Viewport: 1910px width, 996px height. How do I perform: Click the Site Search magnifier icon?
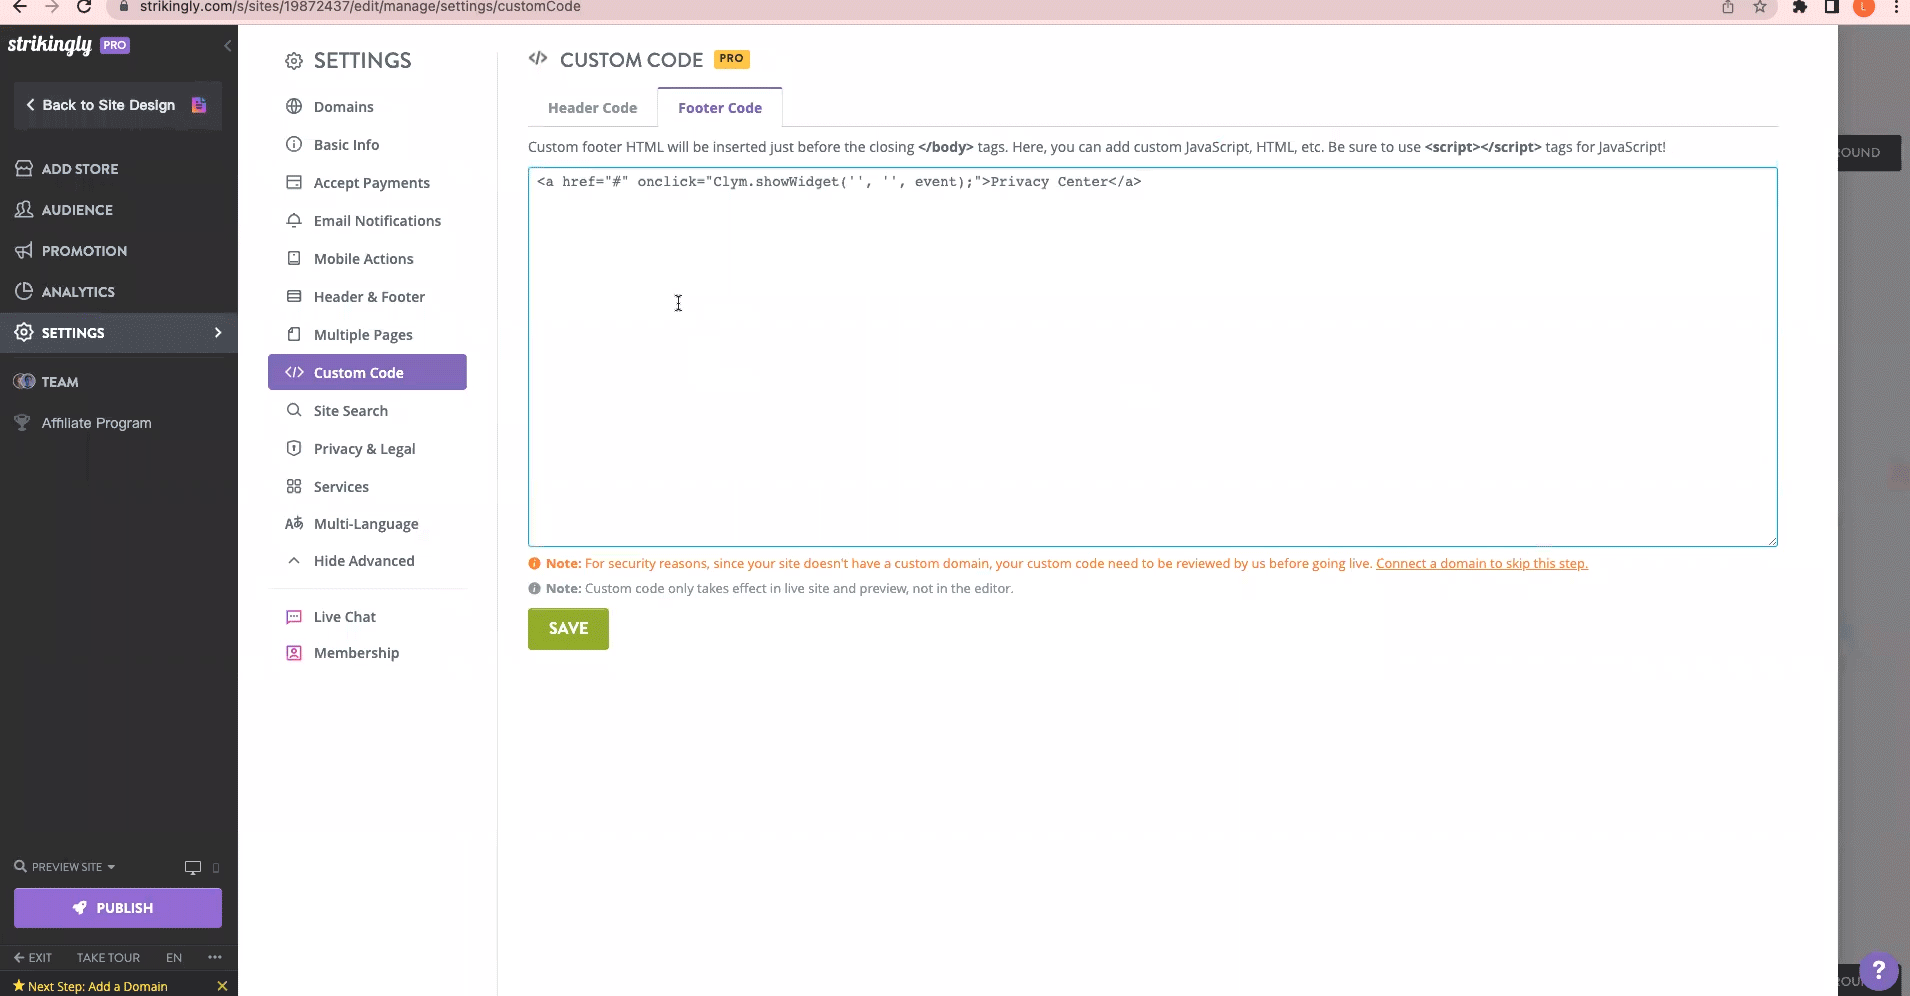[294, 411]
